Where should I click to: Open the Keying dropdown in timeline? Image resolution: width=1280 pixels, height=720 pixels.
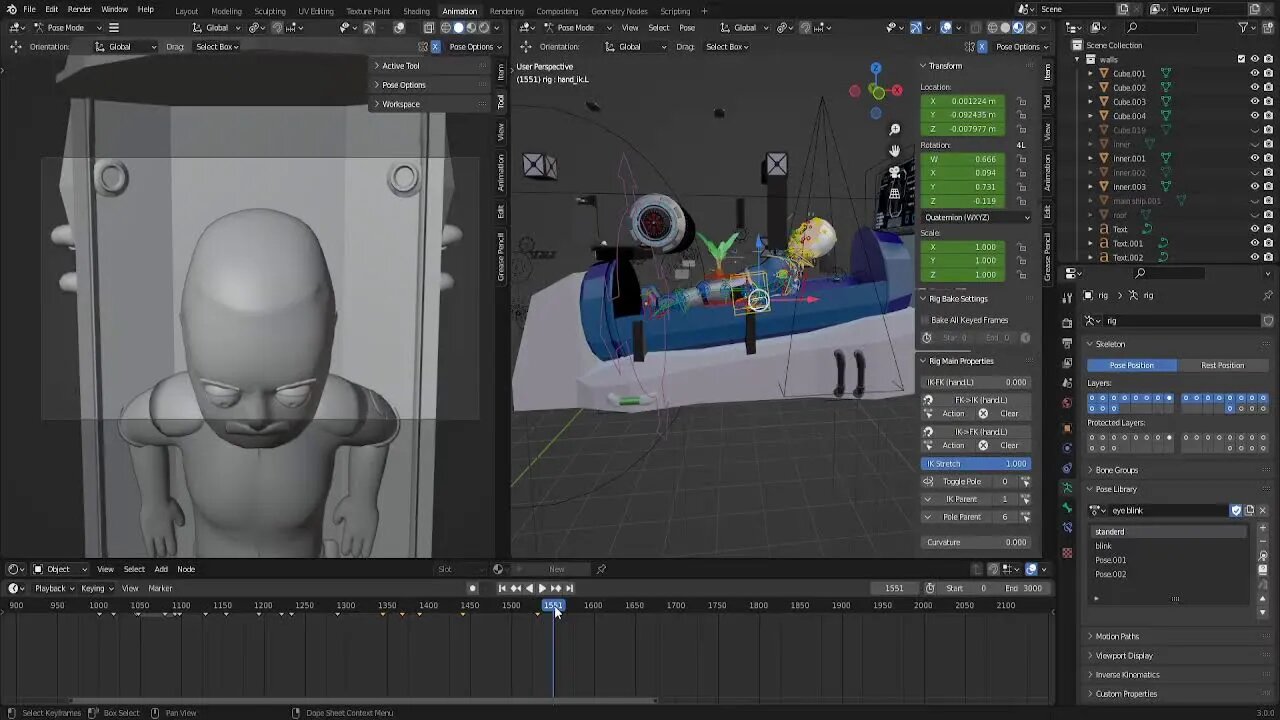click(x=97, y=588)
